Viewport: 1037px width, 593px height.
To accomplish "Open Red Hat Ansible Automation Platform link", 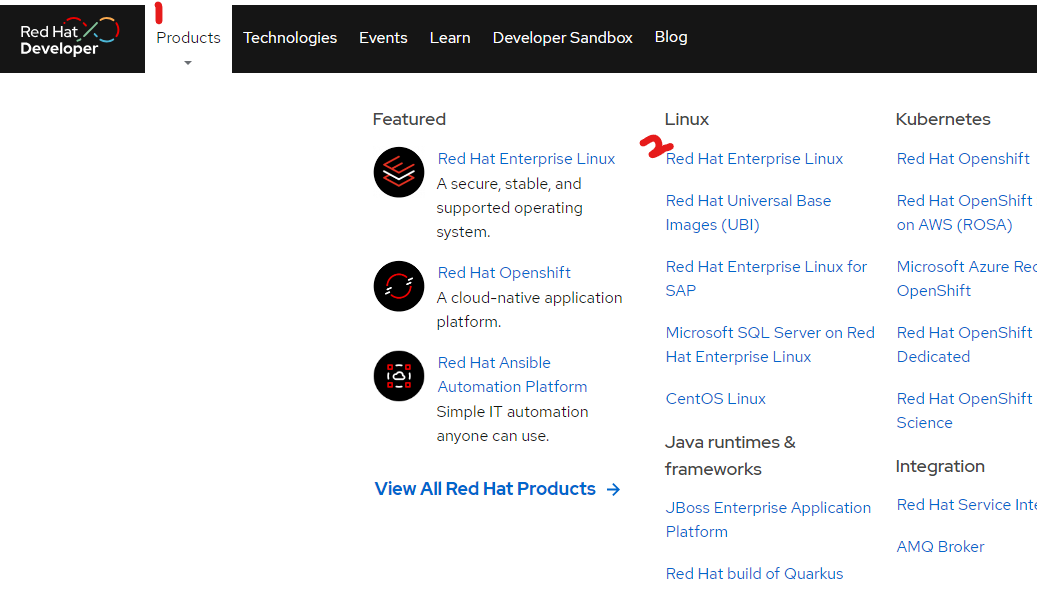I will pos(513,374).
